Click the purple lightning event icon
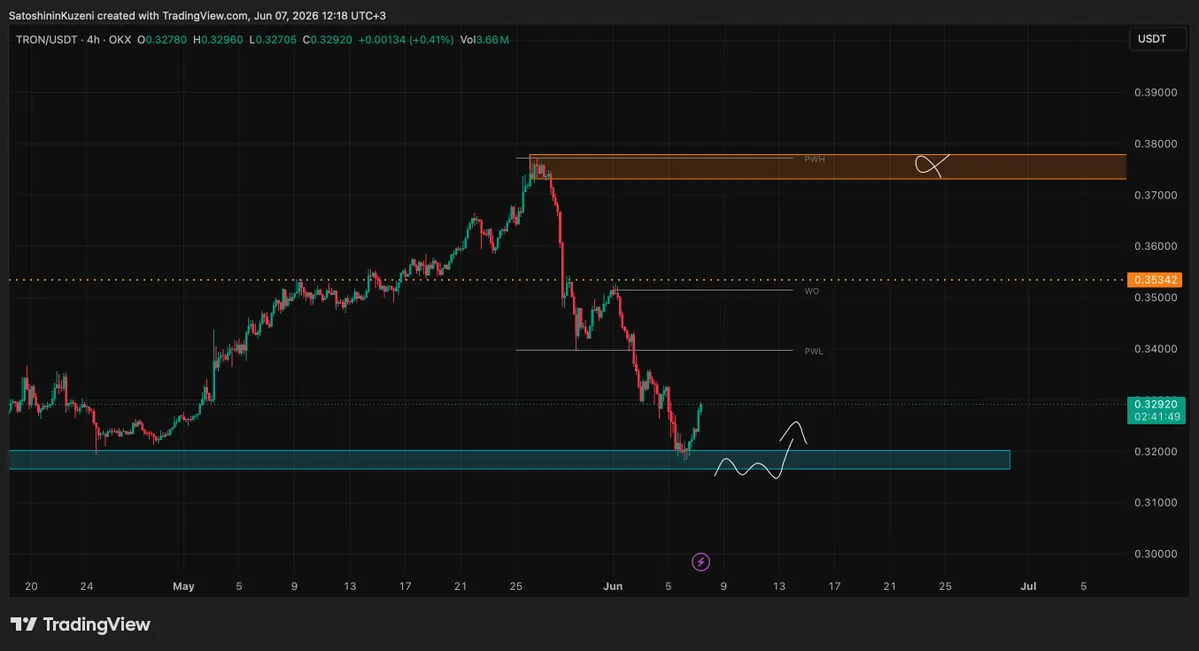This screenshot has width=1199, height=651. point(700,562)
